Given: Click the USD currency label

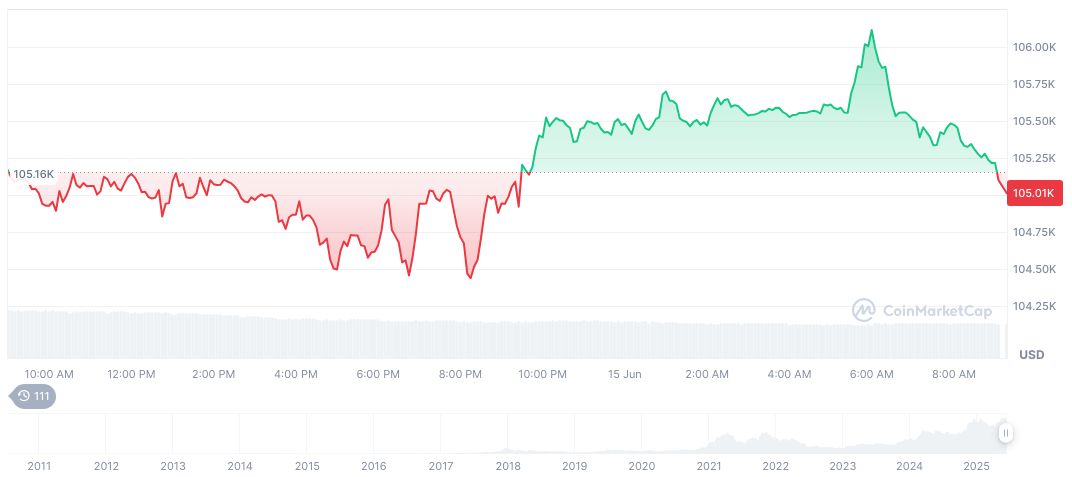Looking at the screenshot, I should click(x=1031, y=355).
